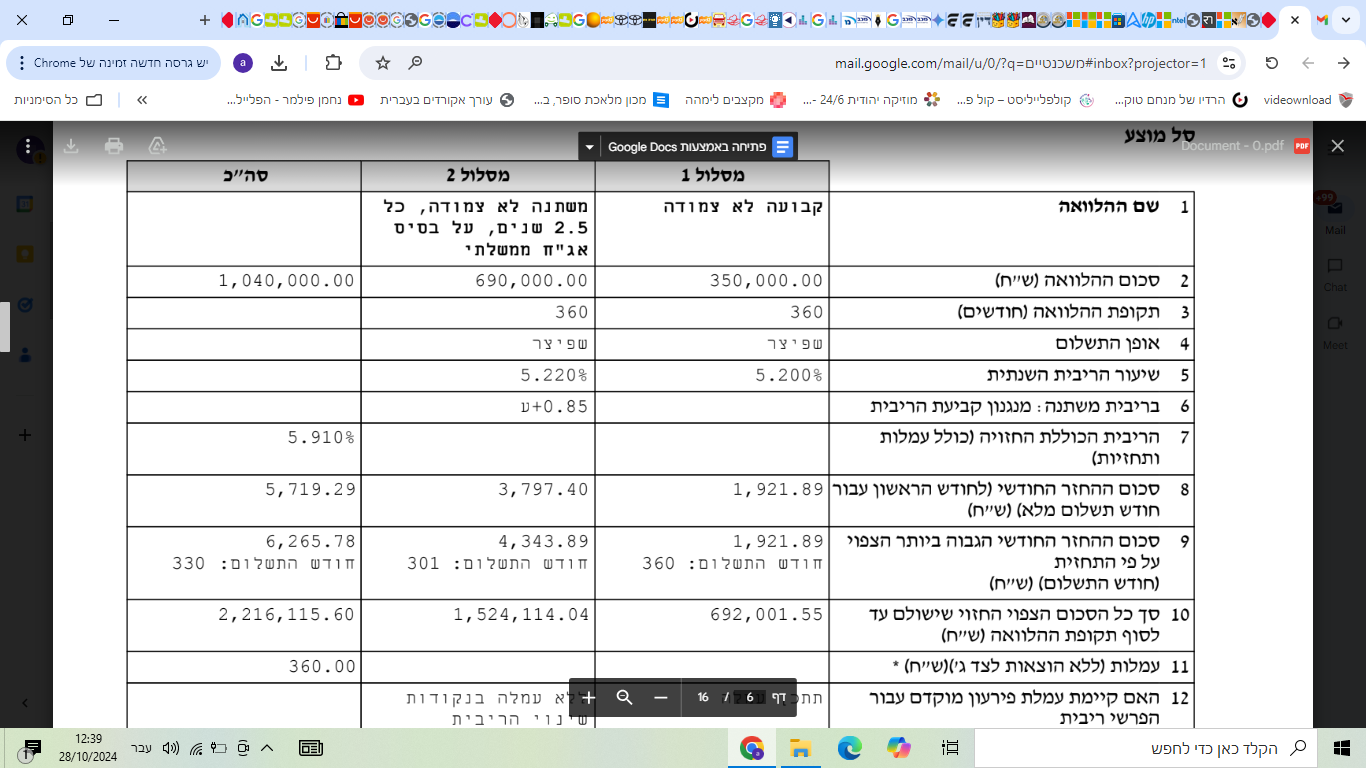Zoom out of the PDF page
The height and width of the screenshot is (768, 1366).
click(x=660, y=697)
